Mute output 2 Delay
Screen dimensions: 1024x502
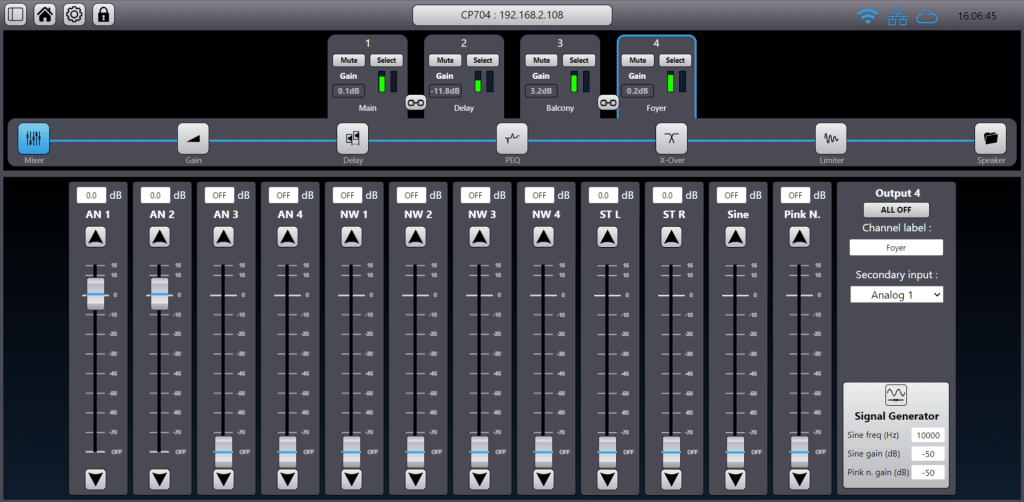(445, 60)
